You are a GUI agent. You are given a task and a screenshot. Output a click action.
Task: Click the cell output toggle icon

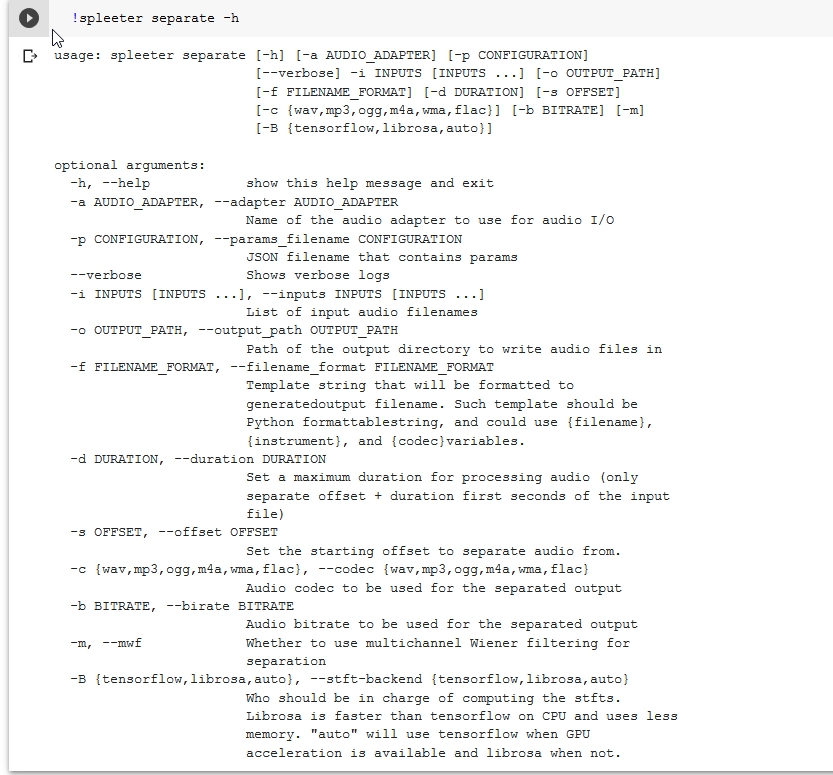(30, 55)
